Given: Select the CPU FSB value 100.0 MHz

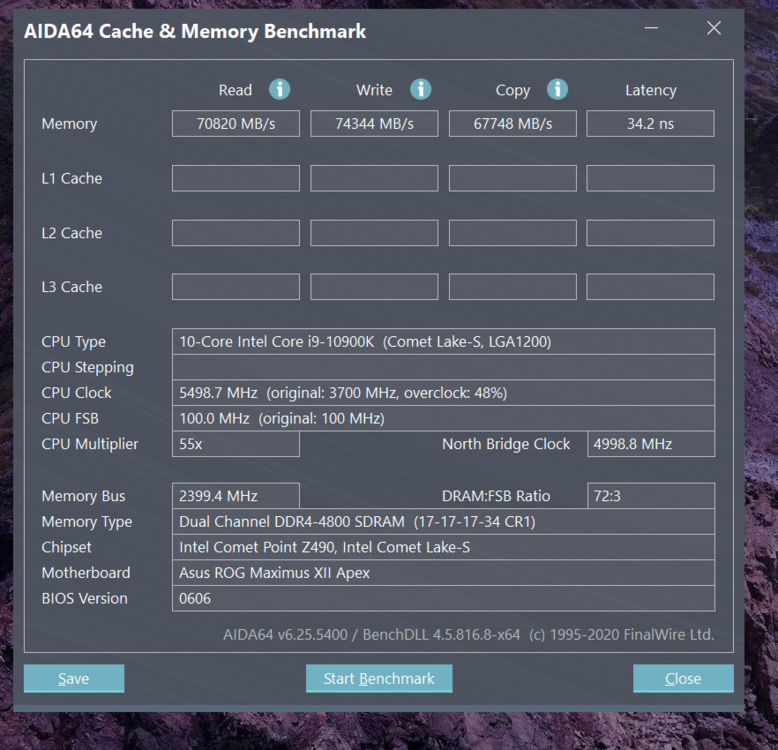Looking at the screenshot, I should point(444,418).
